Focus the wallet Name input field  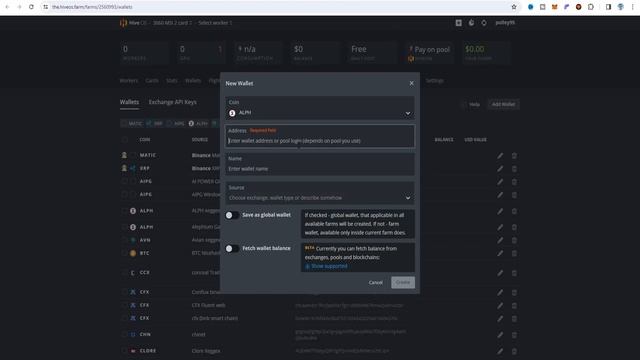(320, 164)
